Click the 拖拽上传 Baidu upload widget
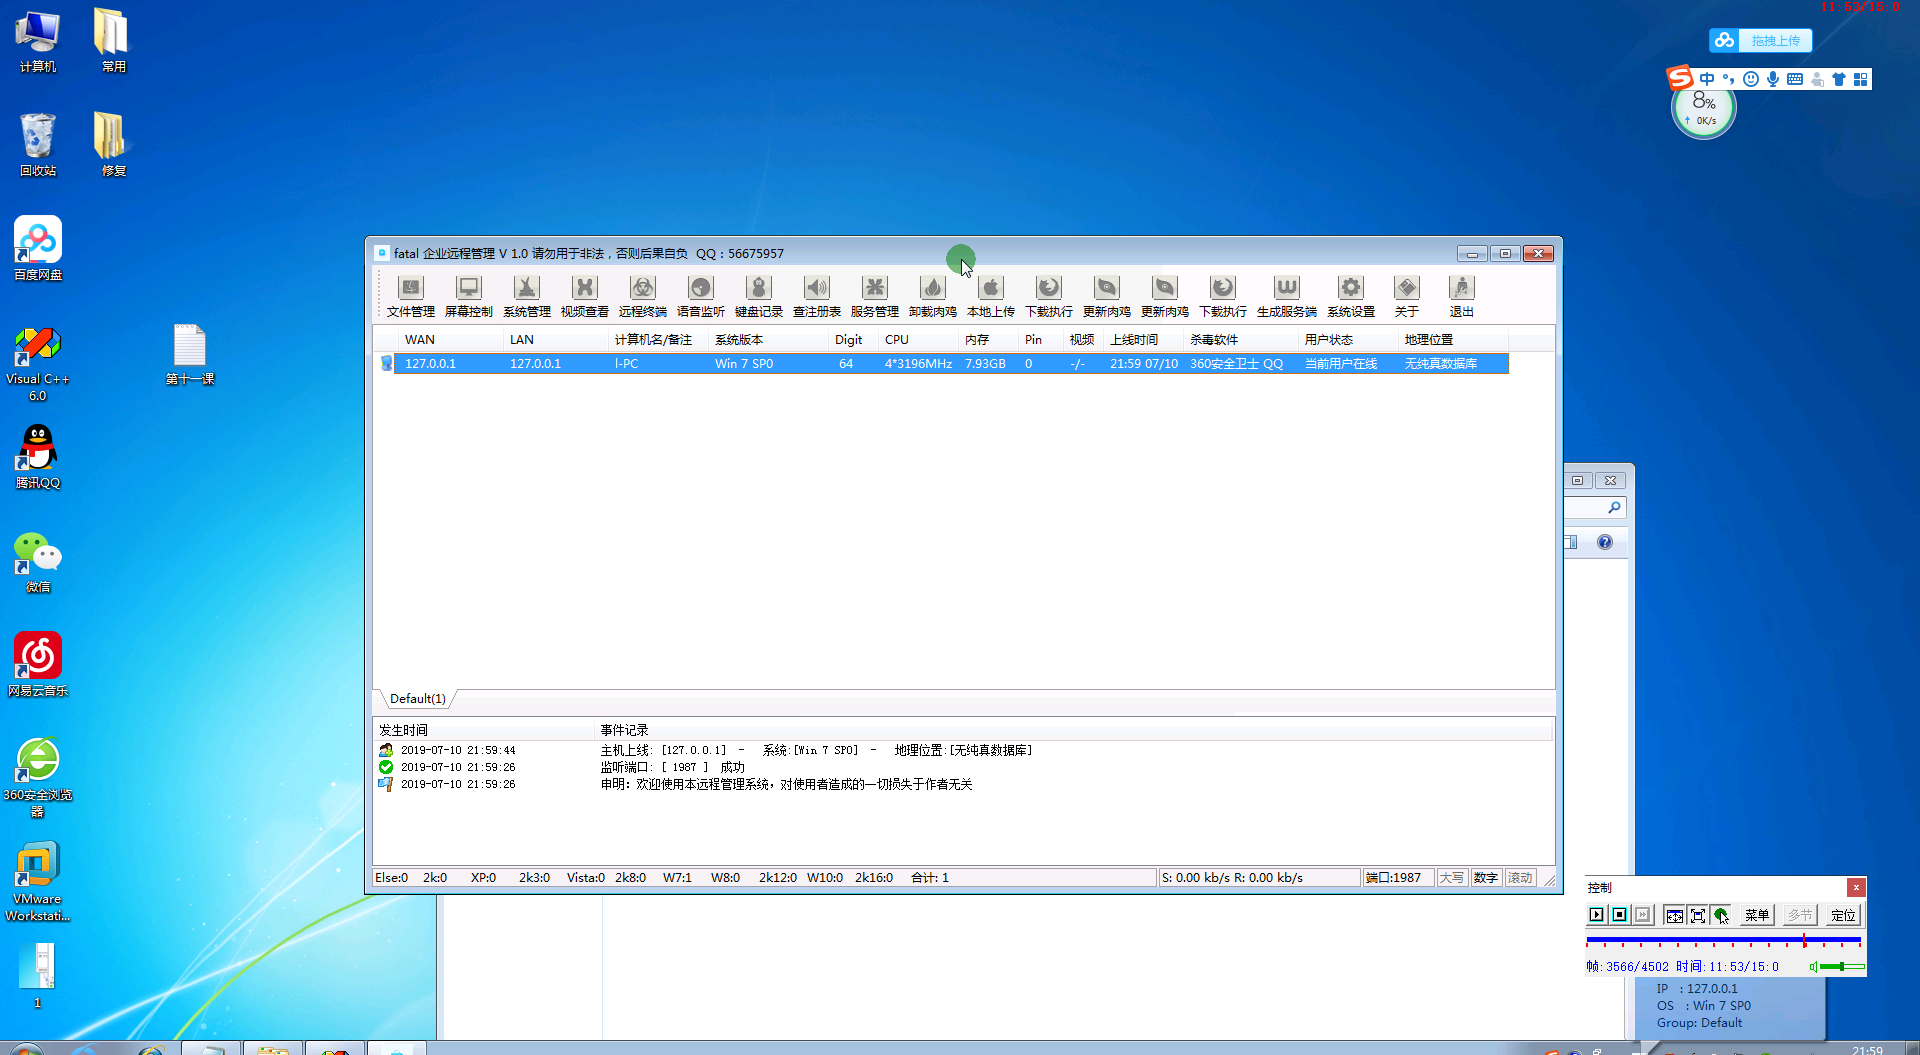1920x1055 pixels. click(1760, 41)
